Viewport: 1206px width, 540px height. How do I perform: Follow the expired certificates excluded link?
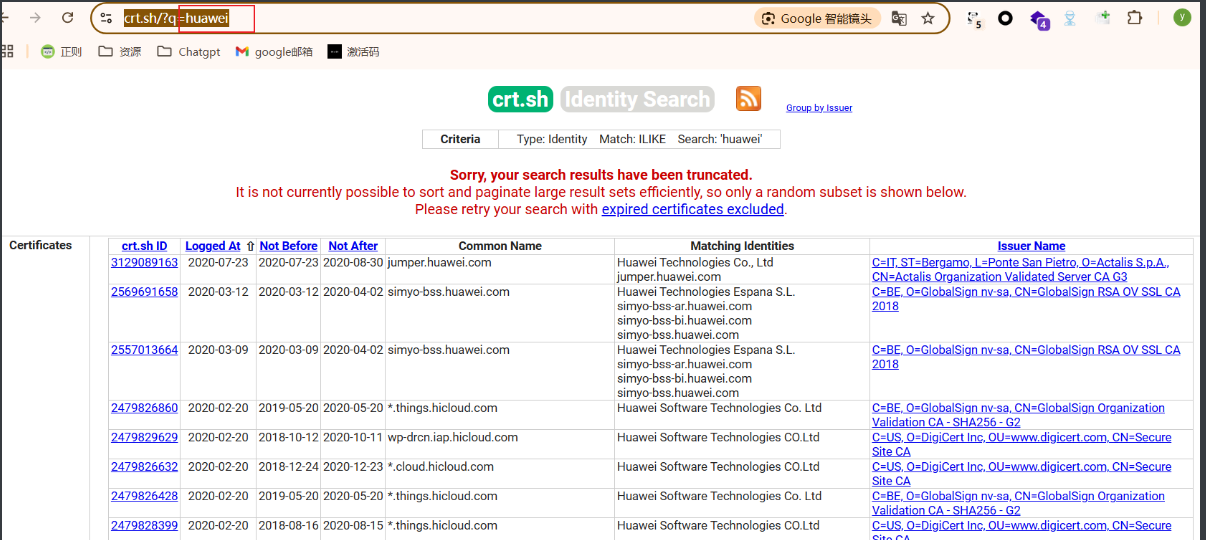click(692, 209)
